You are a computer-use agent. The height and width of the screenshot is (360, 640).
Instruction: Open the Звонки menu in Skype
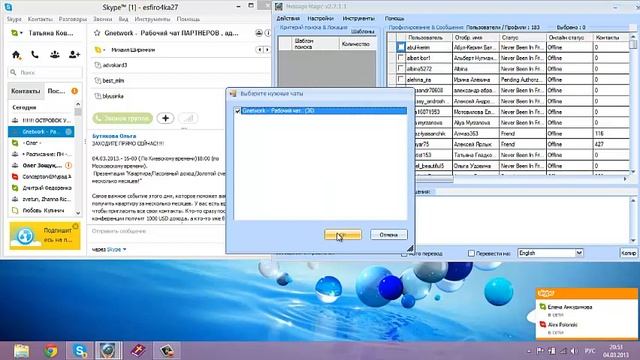pos(102,19)
